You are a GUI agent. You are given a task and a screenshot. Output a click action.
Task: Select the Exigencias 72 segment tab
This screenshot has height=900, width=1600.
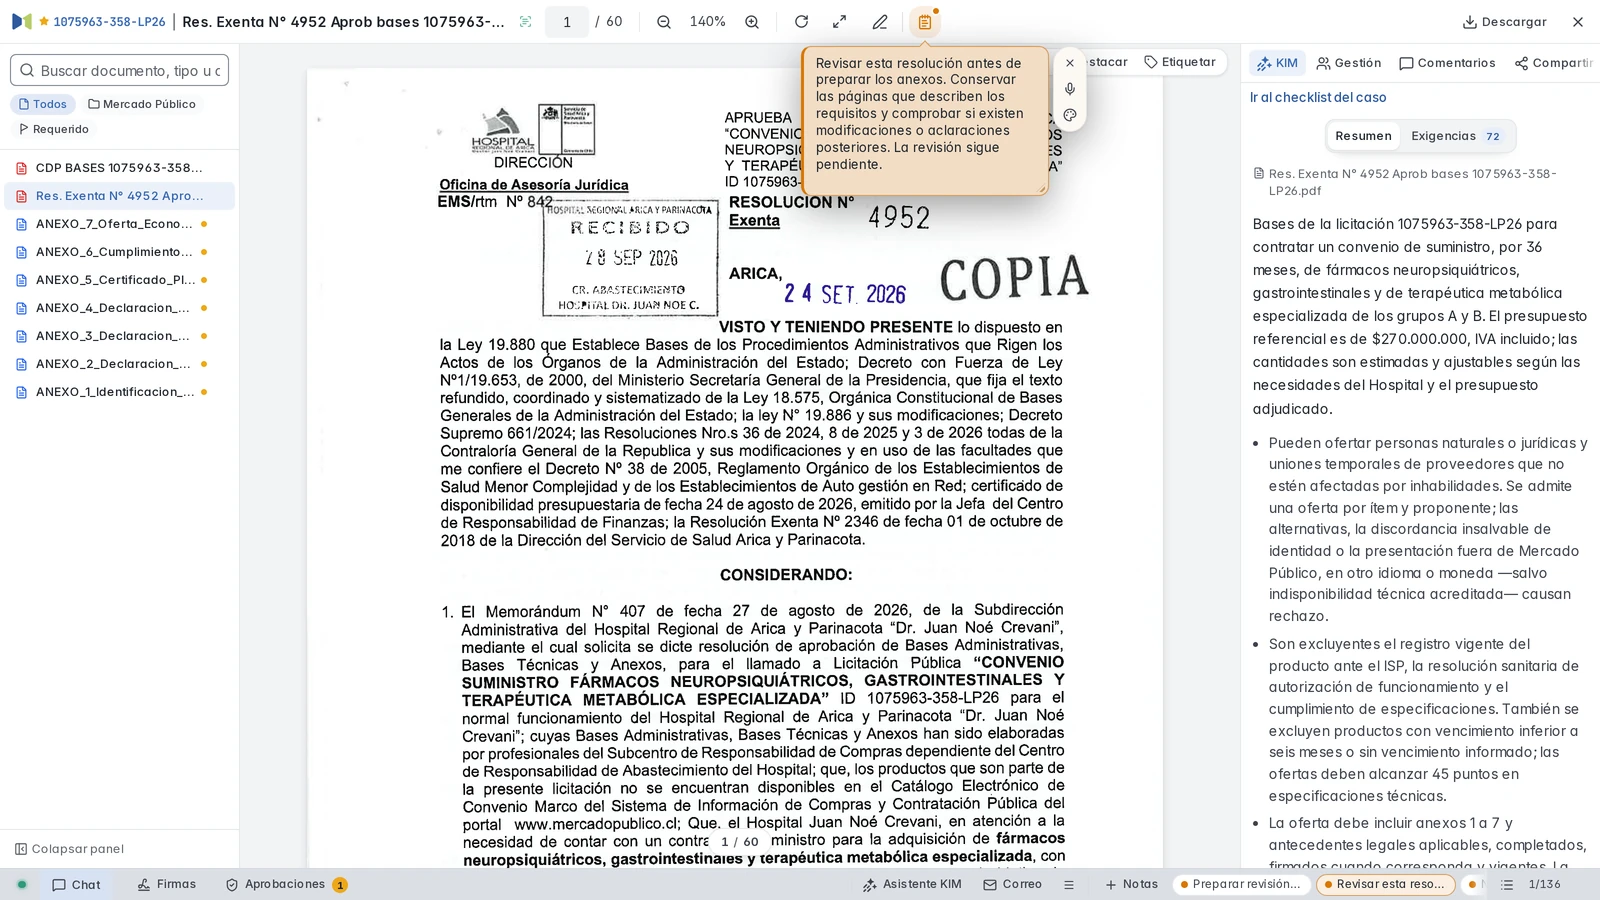coord(1456,136)
